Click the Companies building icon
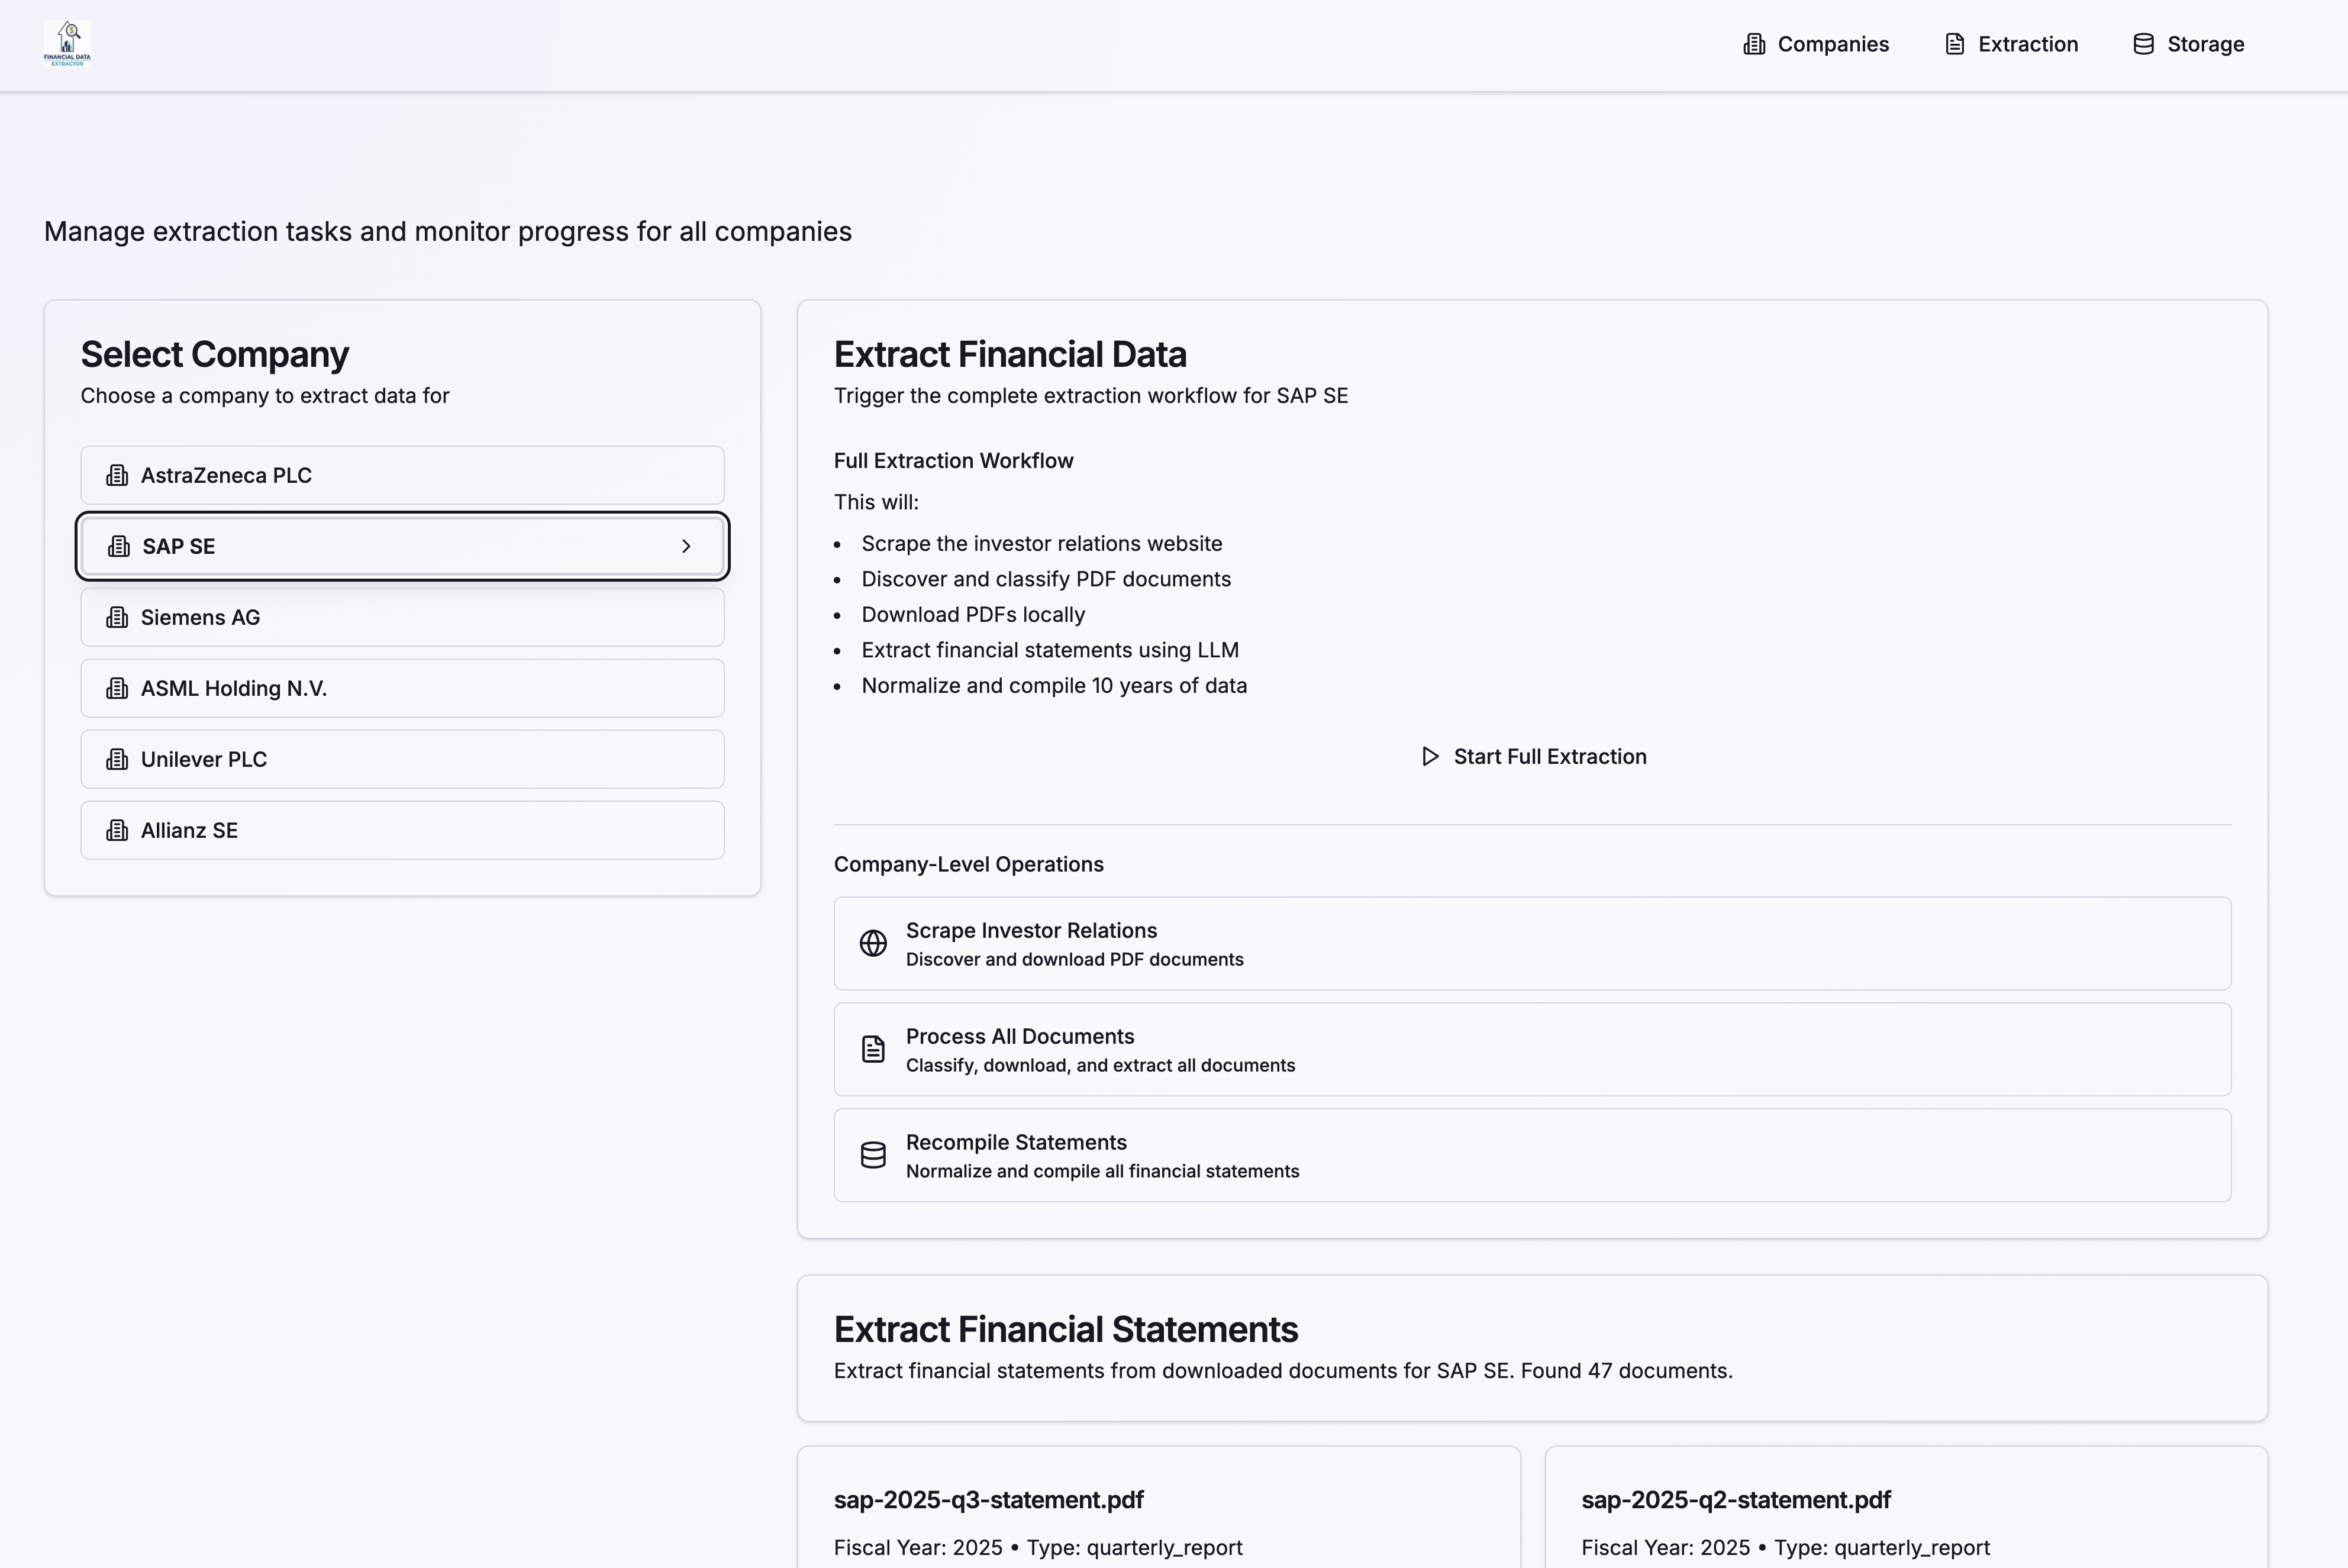 pos(1753,44)
